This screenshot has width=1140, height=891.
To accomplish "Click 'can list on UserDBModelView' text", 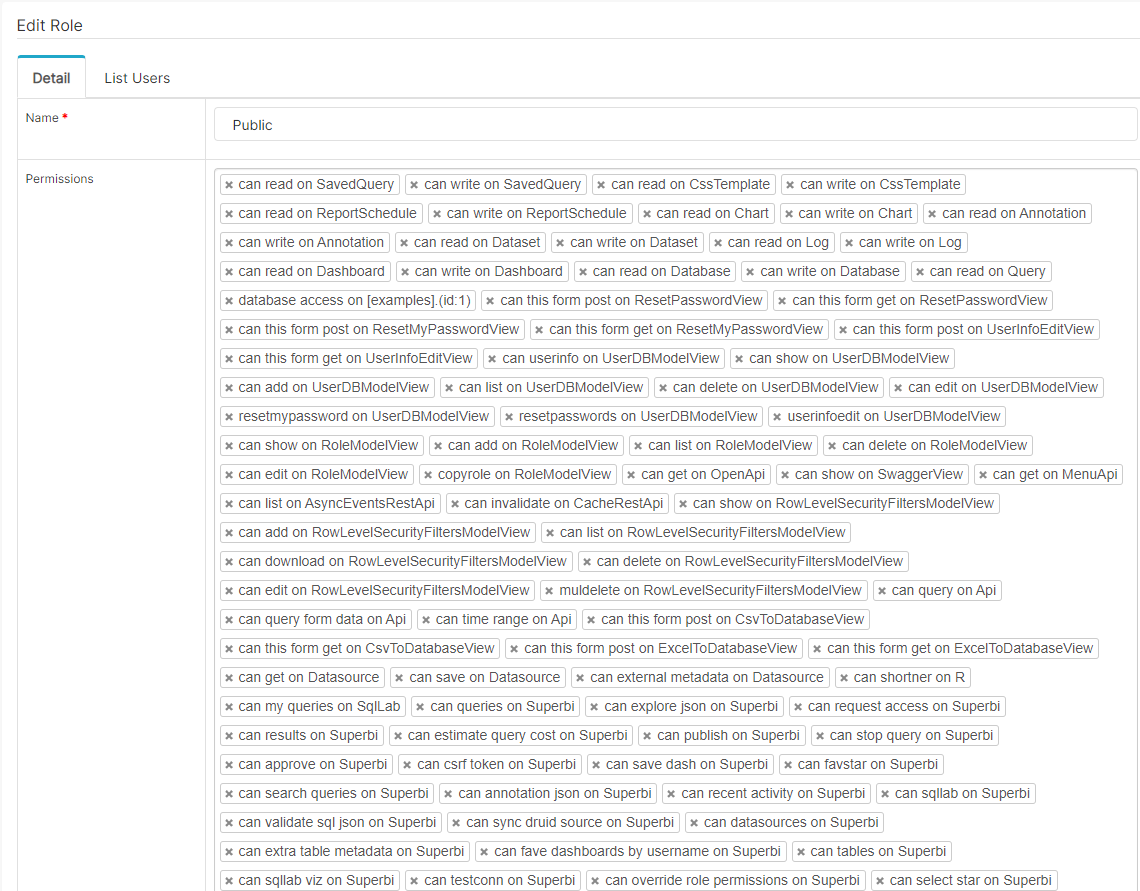I will click(x=551, y=387).
